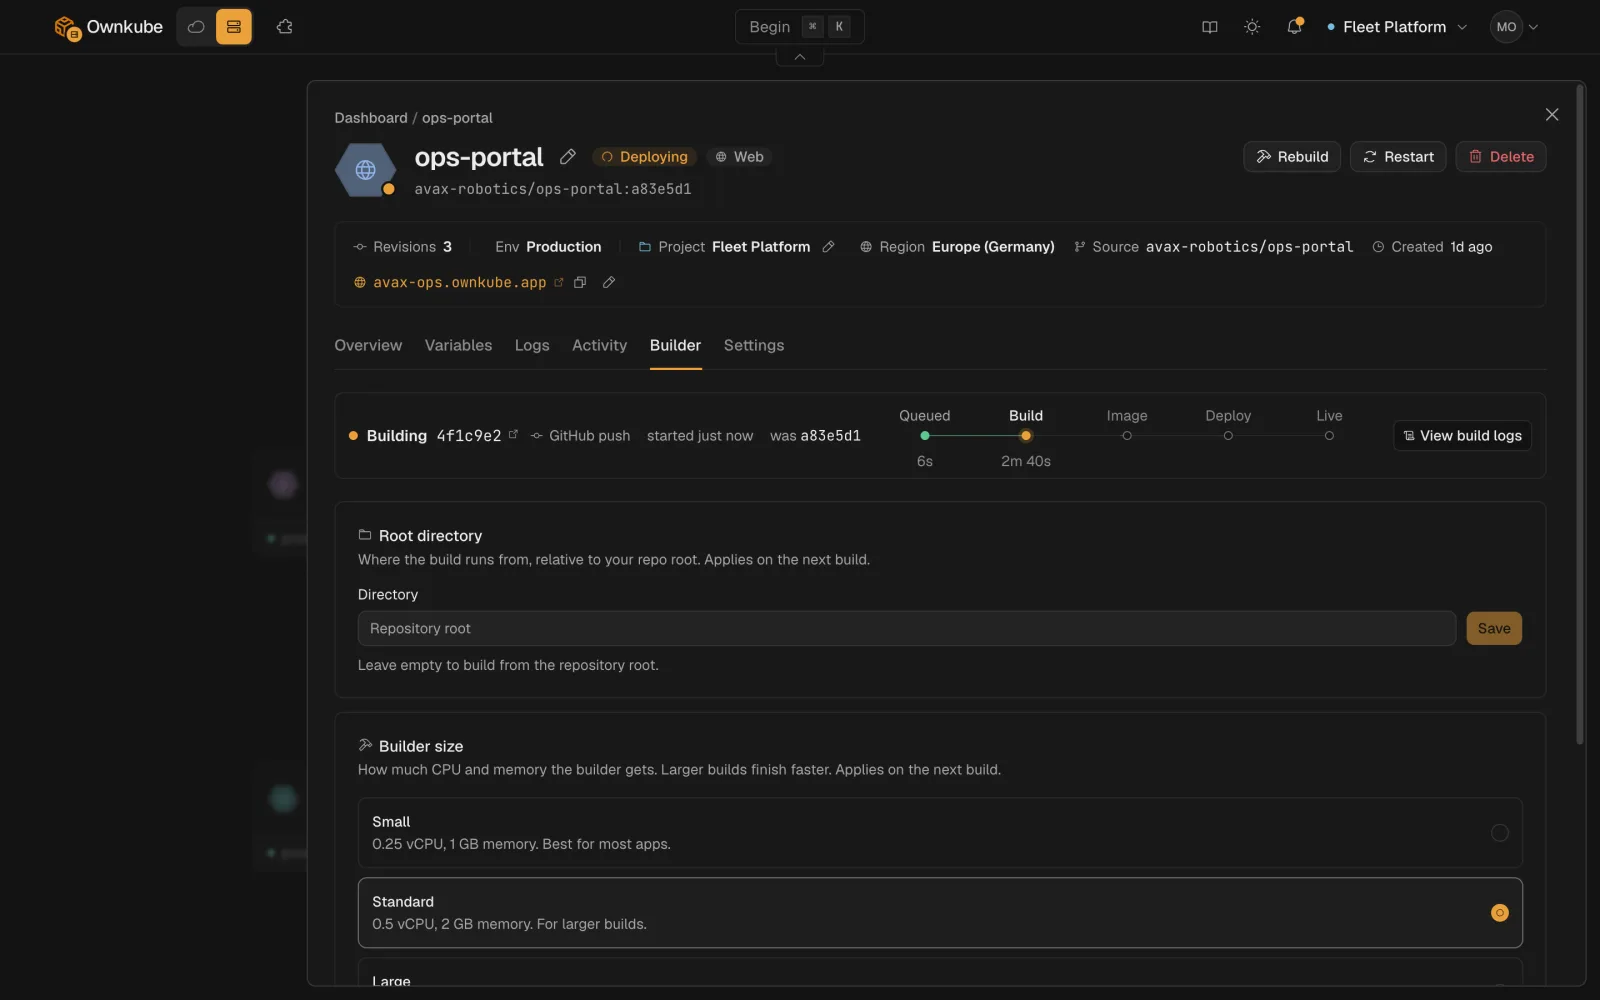This screenshot has width=1600, height=1000.
Task: Edit the domain pencil icon
Action: (x=609, y=282)
